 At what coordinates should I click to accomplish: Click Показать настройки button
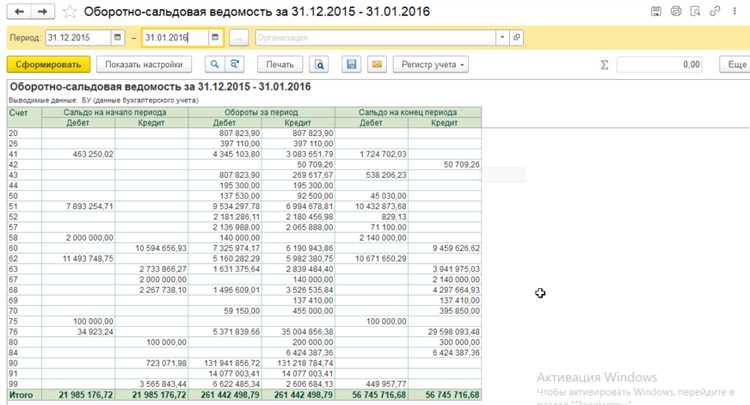pyautogui.click(x=144, y=65)
